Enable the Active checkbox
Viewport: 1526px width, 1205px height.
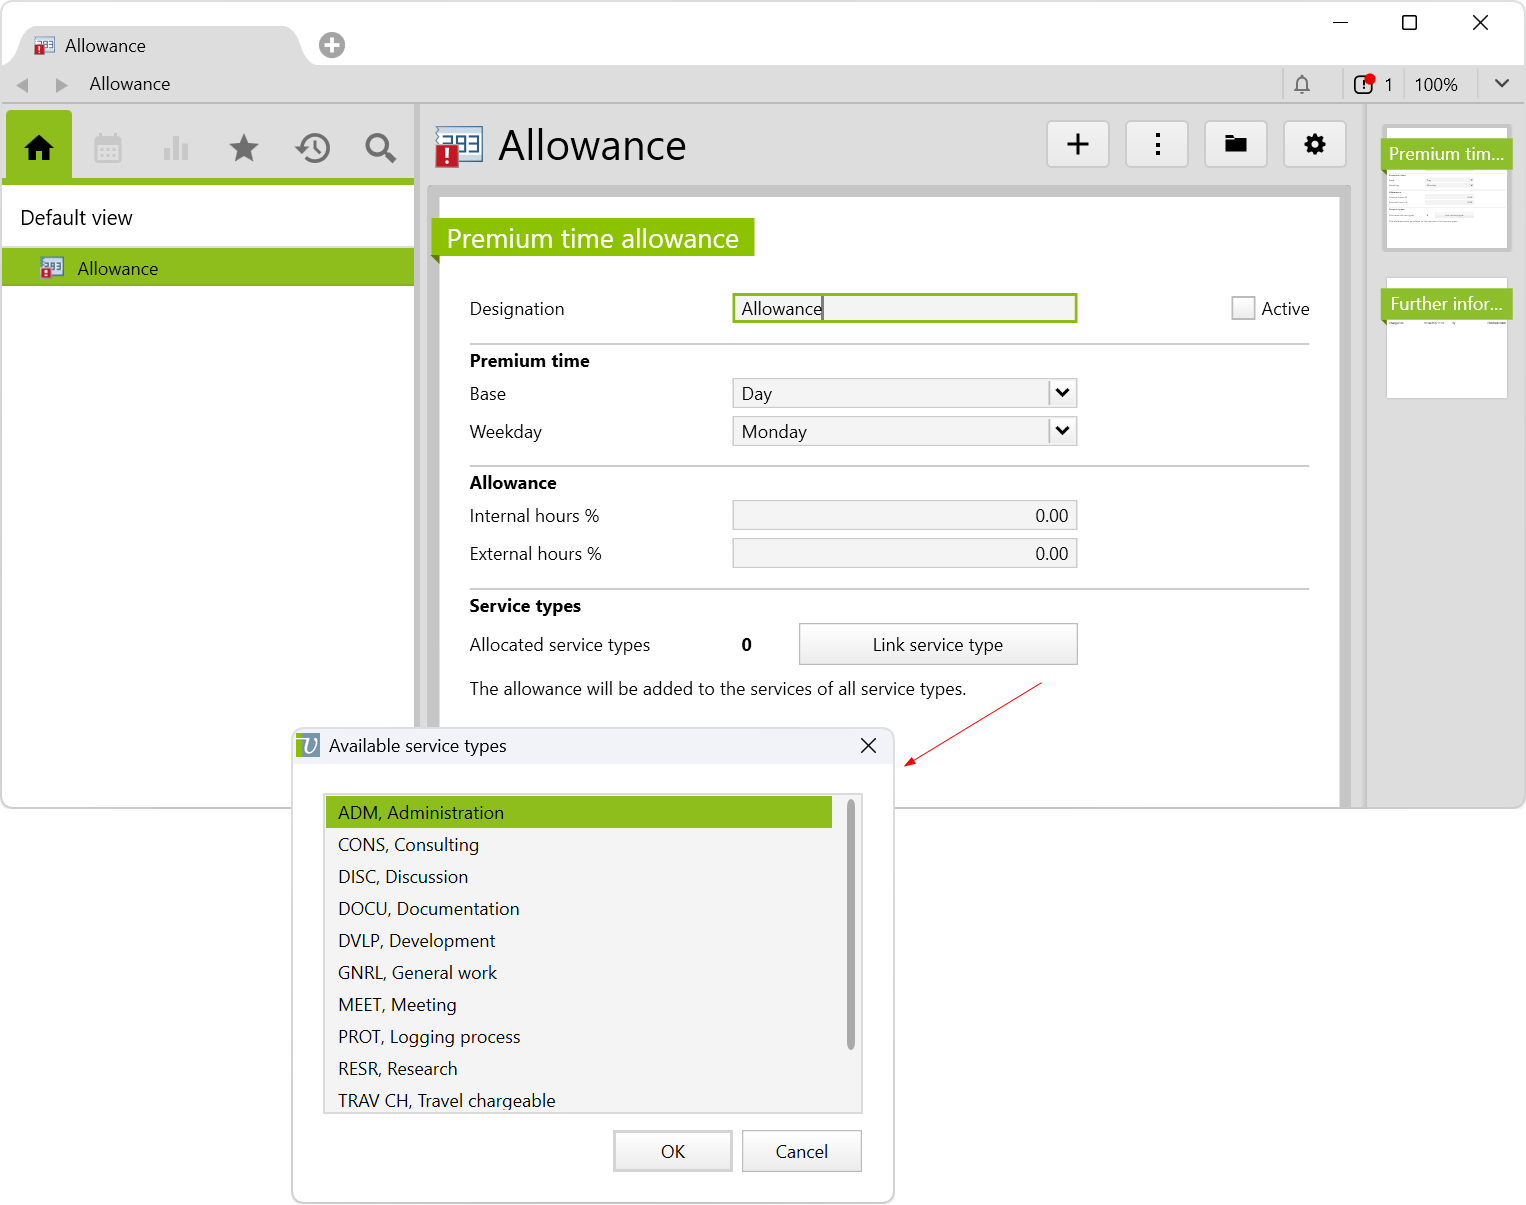[x=1243, y=309]
